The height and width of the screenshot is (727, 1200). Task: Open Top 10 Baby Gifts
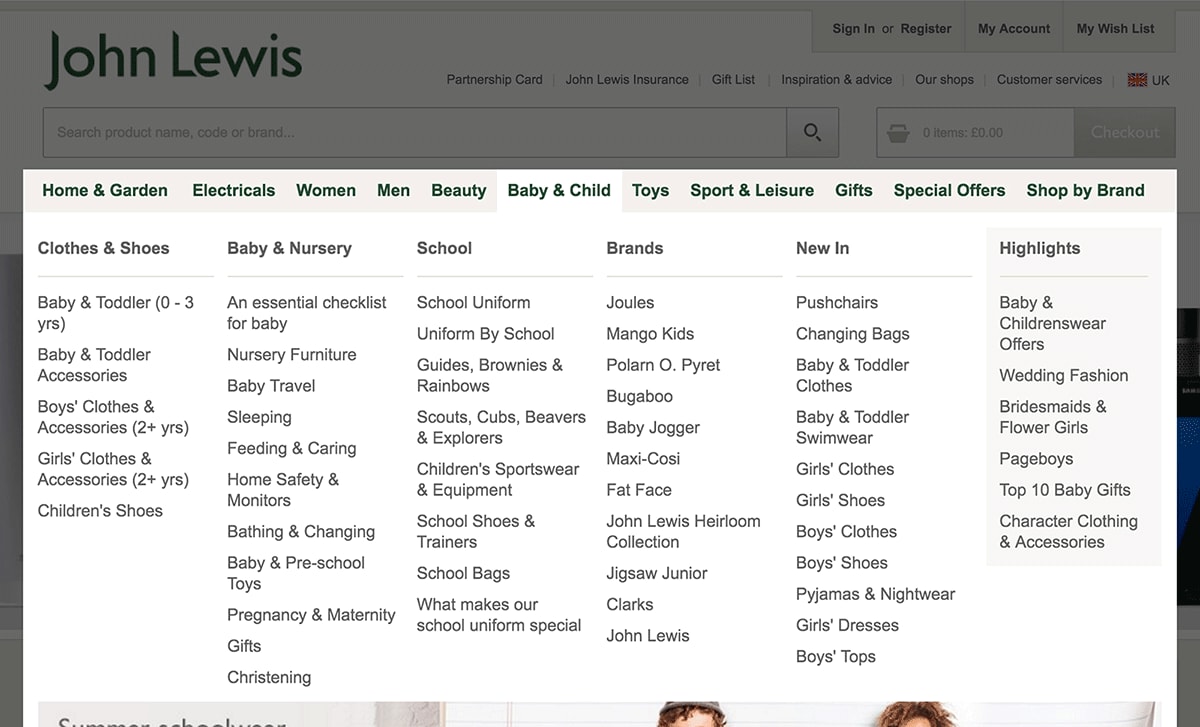point(1065,490)
